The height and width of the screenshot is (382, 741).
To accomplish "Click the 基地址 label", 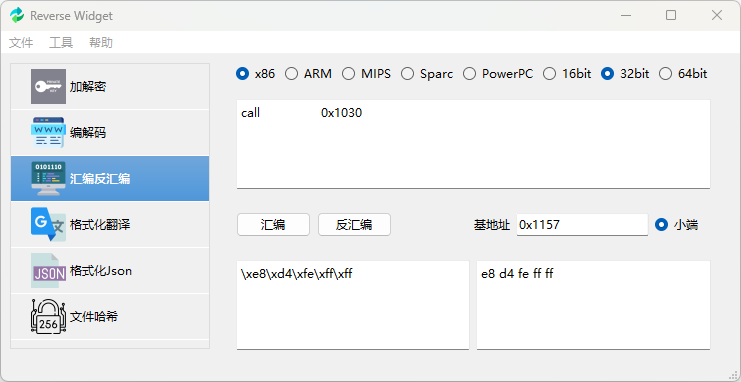I will 492,225.
